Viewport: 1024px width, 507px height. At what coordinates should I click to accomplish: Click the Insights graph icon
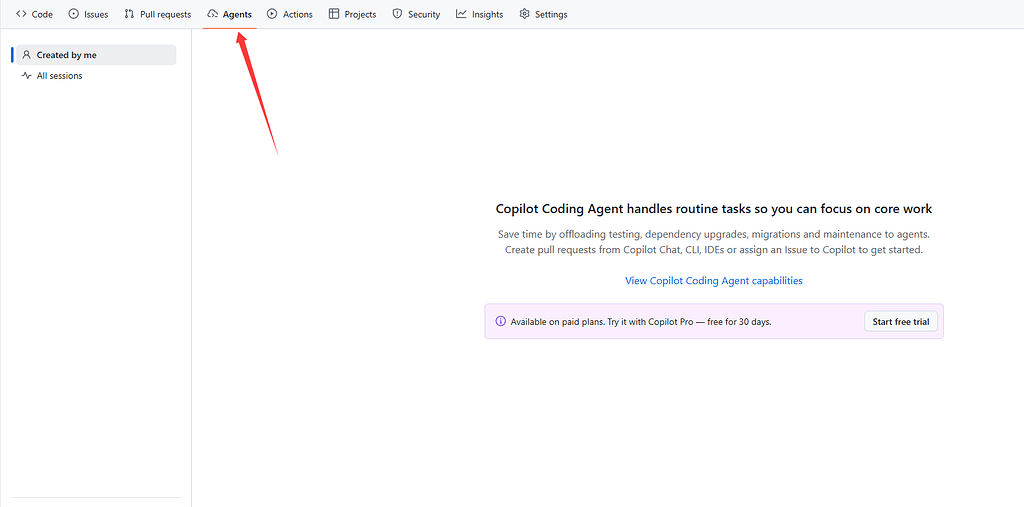[461, 14]
